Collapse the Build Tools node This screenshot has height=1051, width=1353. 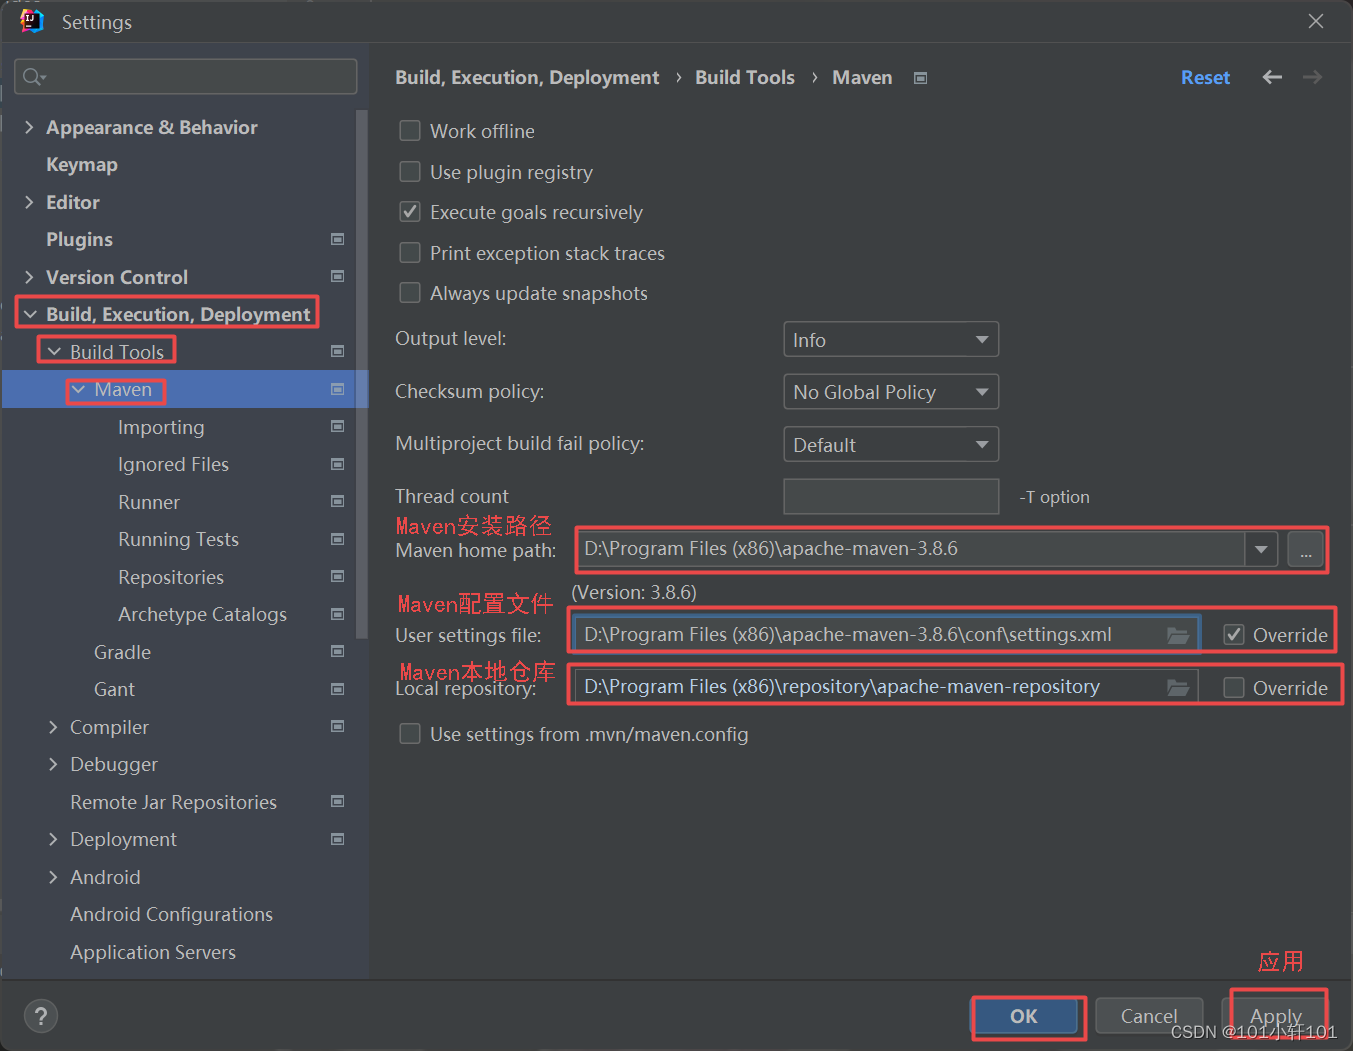click(x=54, y=352)
